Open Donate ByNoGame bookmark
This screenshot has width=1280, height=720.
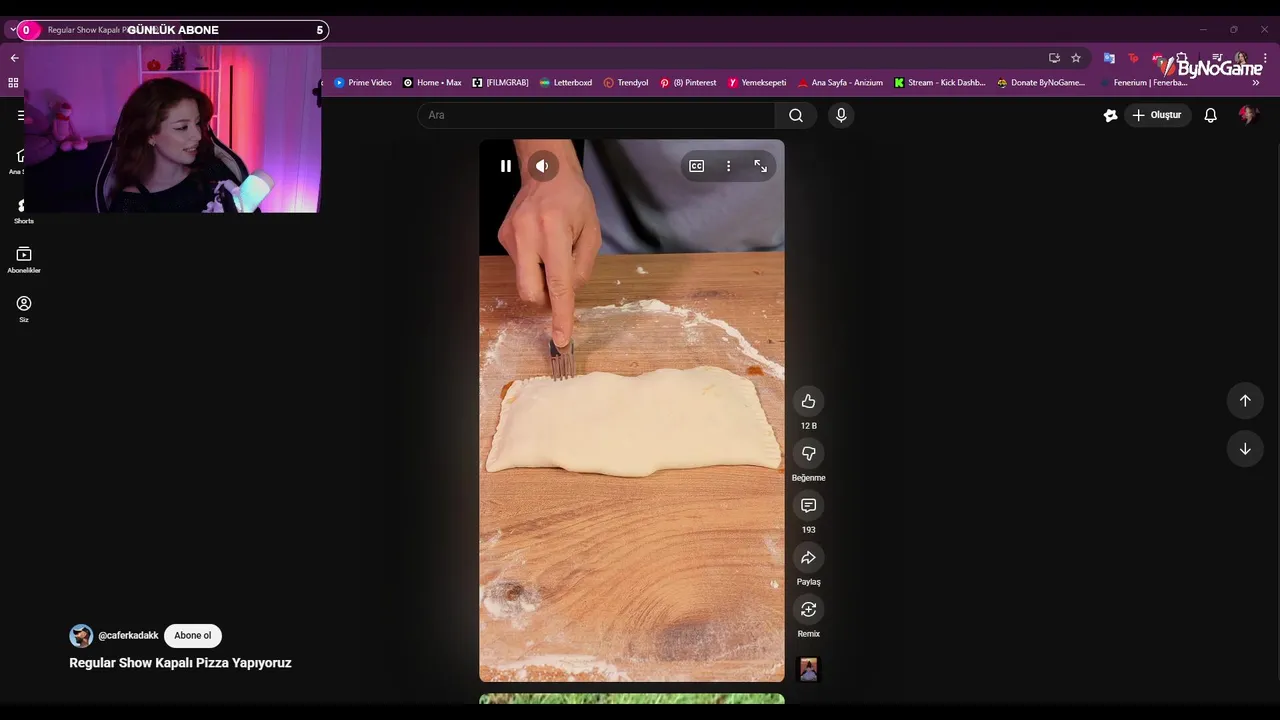[1041, 83]
